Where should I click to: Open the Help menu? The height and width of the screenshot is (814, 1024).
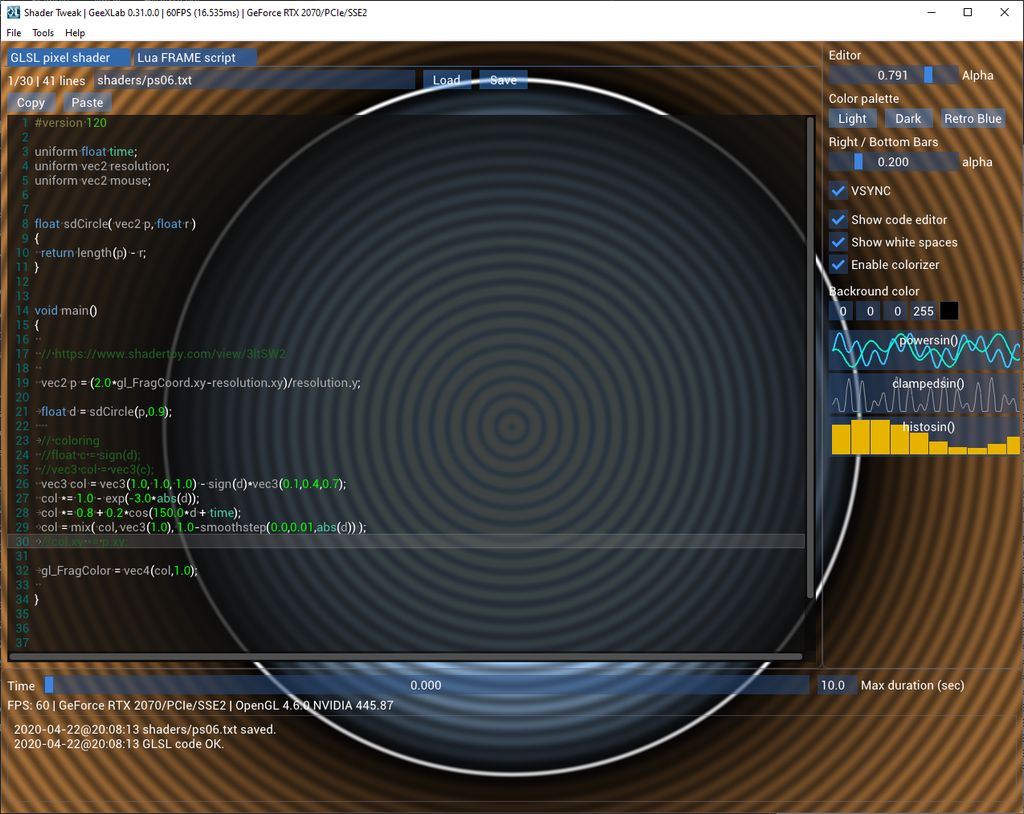[75, 33]
